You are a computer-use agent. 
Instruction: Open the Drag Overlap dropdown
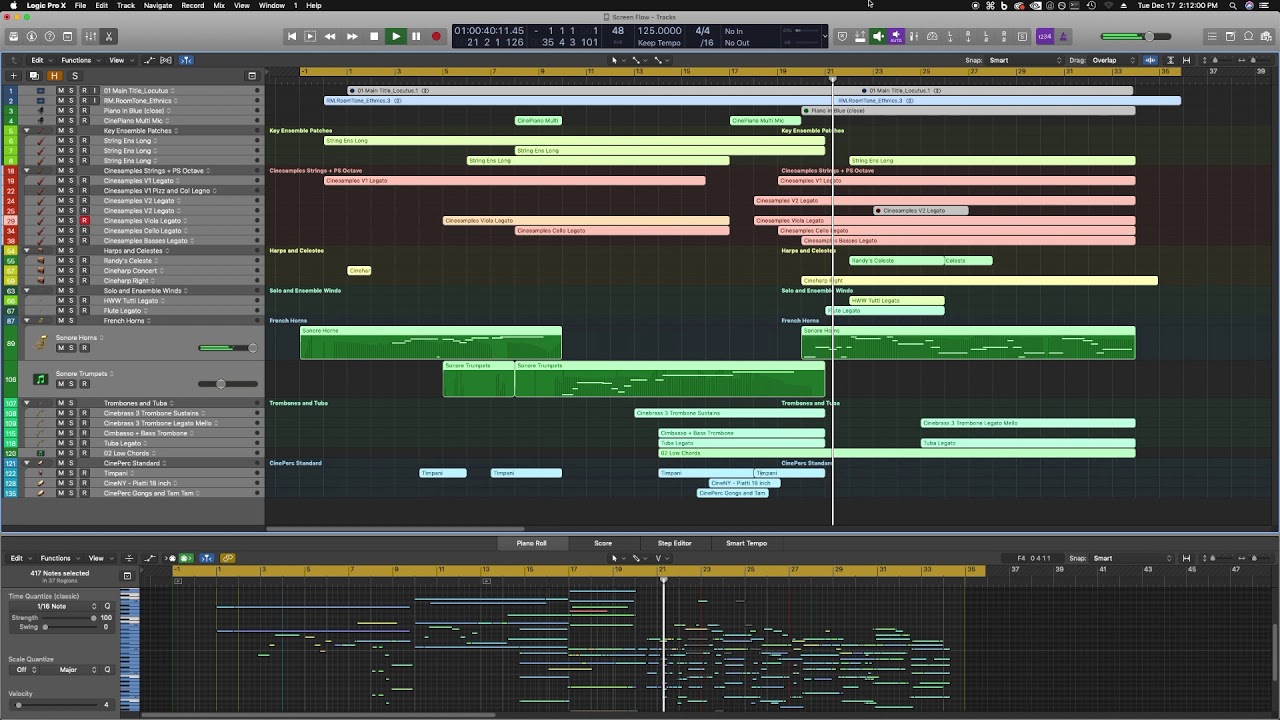[x=1111, y=60]
